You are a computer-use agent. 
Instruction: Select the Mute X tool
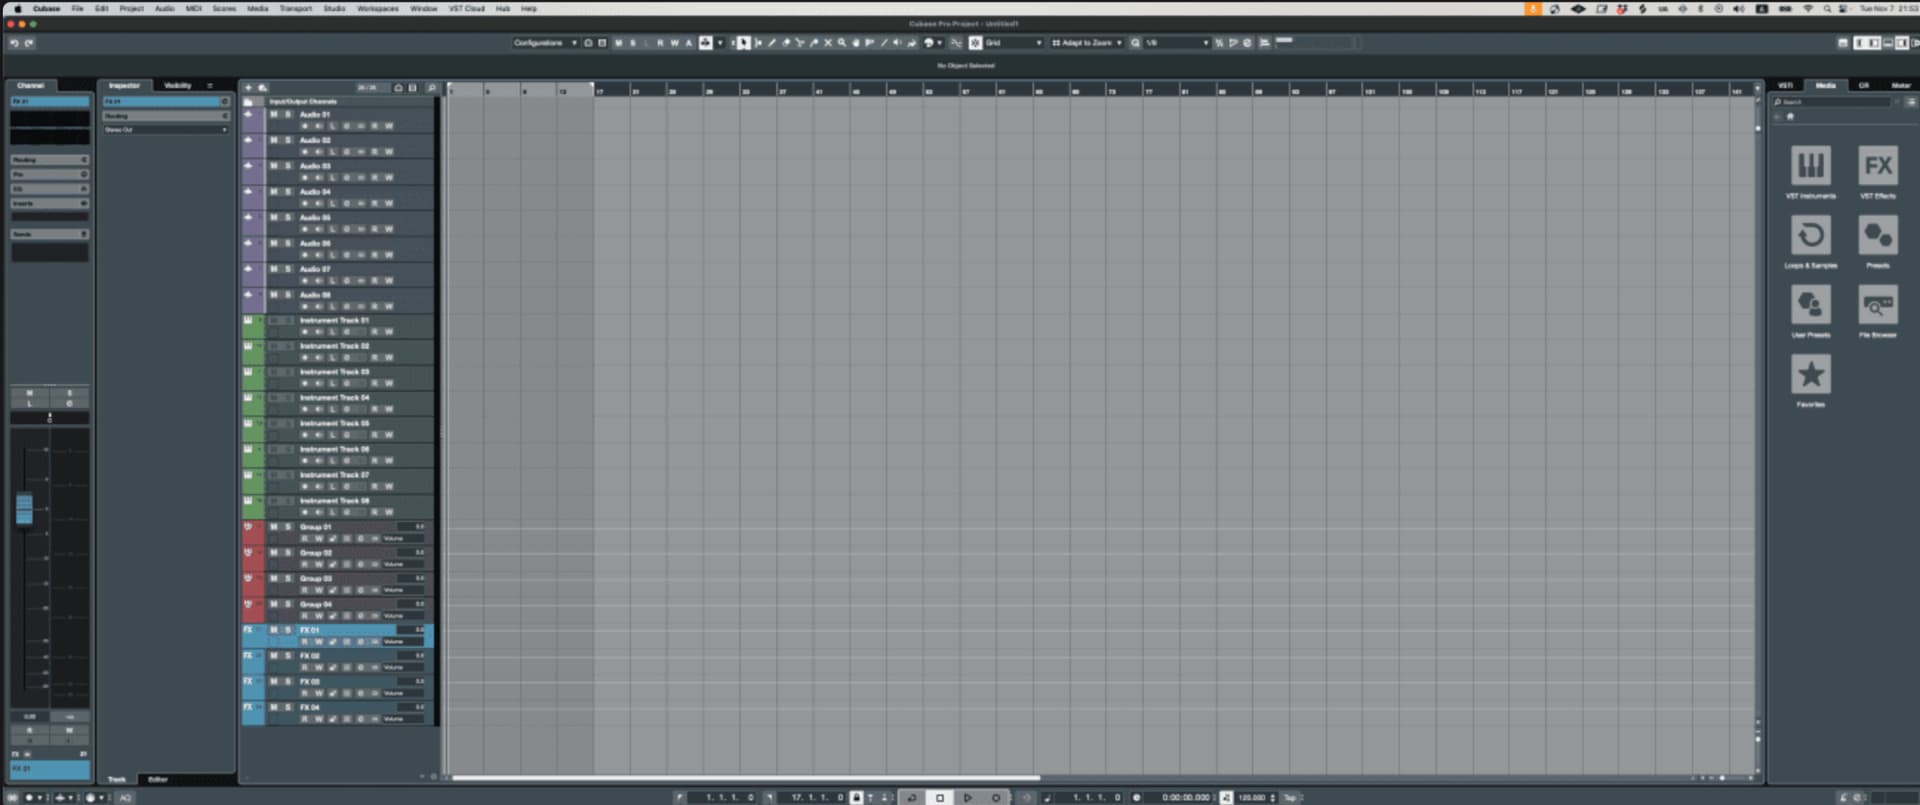tap(828, 43)
